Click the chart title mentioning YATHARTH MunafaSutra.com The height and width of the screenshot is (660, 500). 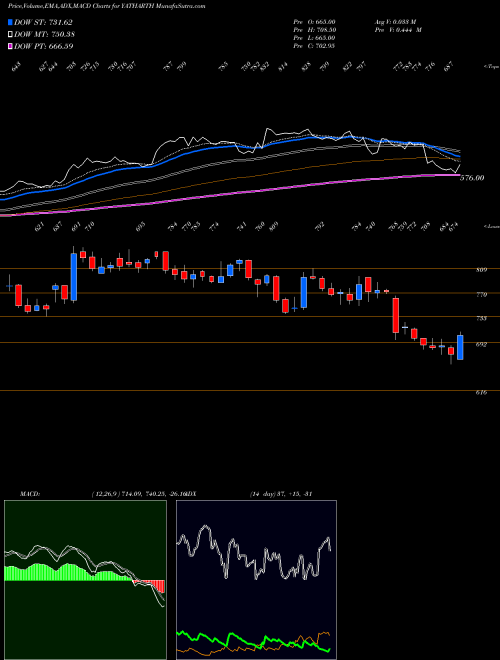coord(107,7)
